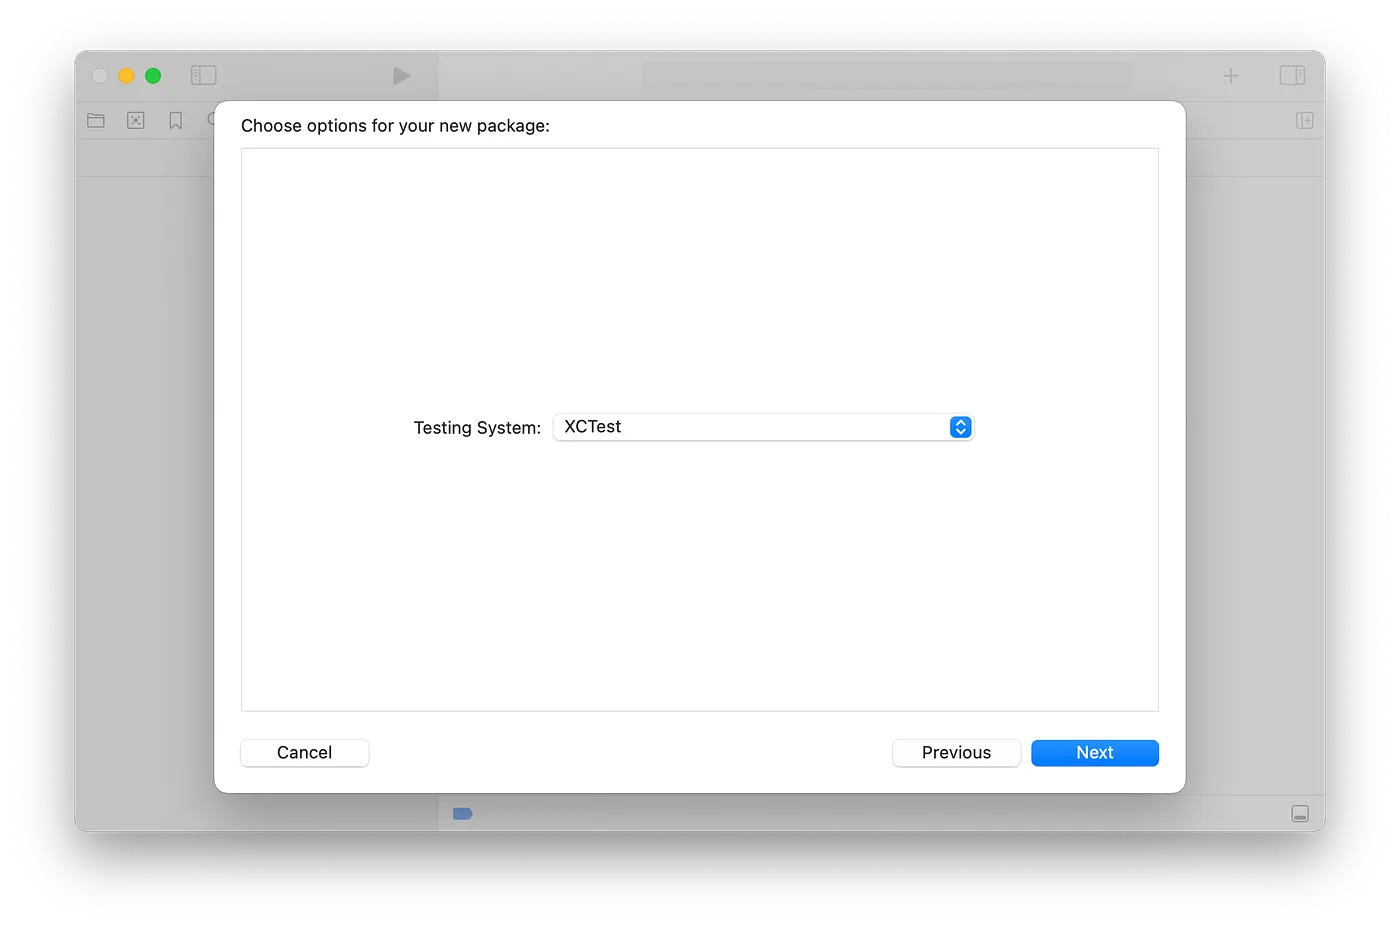Image resolution: width=1400 pixels, height=930 pixels.
Task: Toggle the debug area icon at bottom right
Action: tap(1300, 813)
